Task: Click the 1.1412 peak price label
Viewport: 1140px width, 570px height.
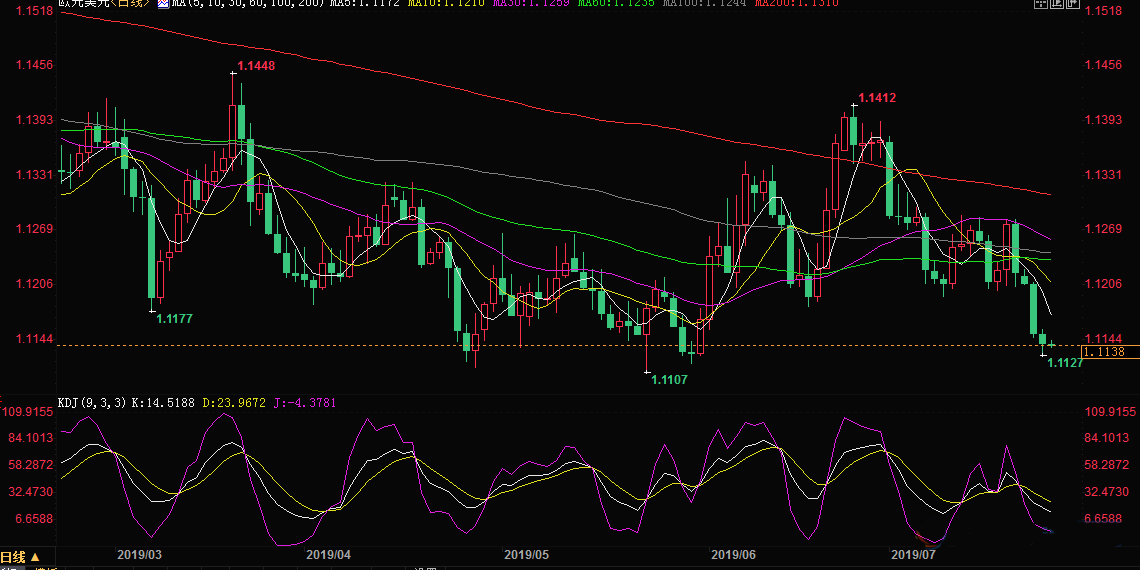Action: [x=876, y=98]
